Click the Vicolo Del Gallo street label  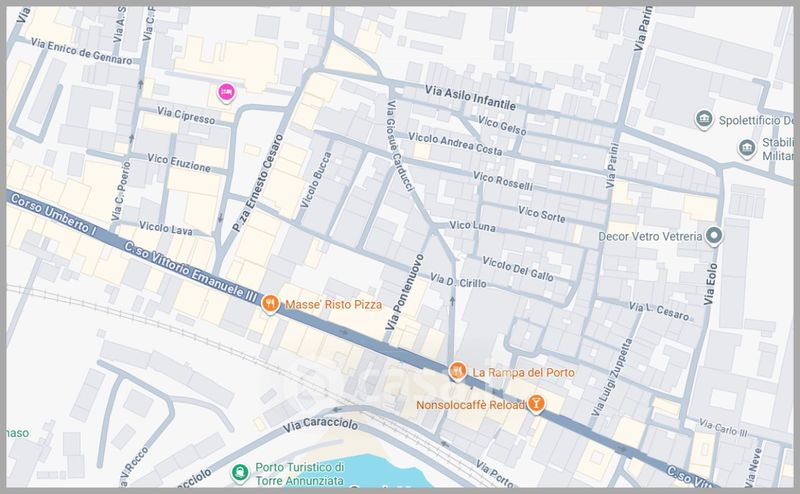(x=517, y=267)
